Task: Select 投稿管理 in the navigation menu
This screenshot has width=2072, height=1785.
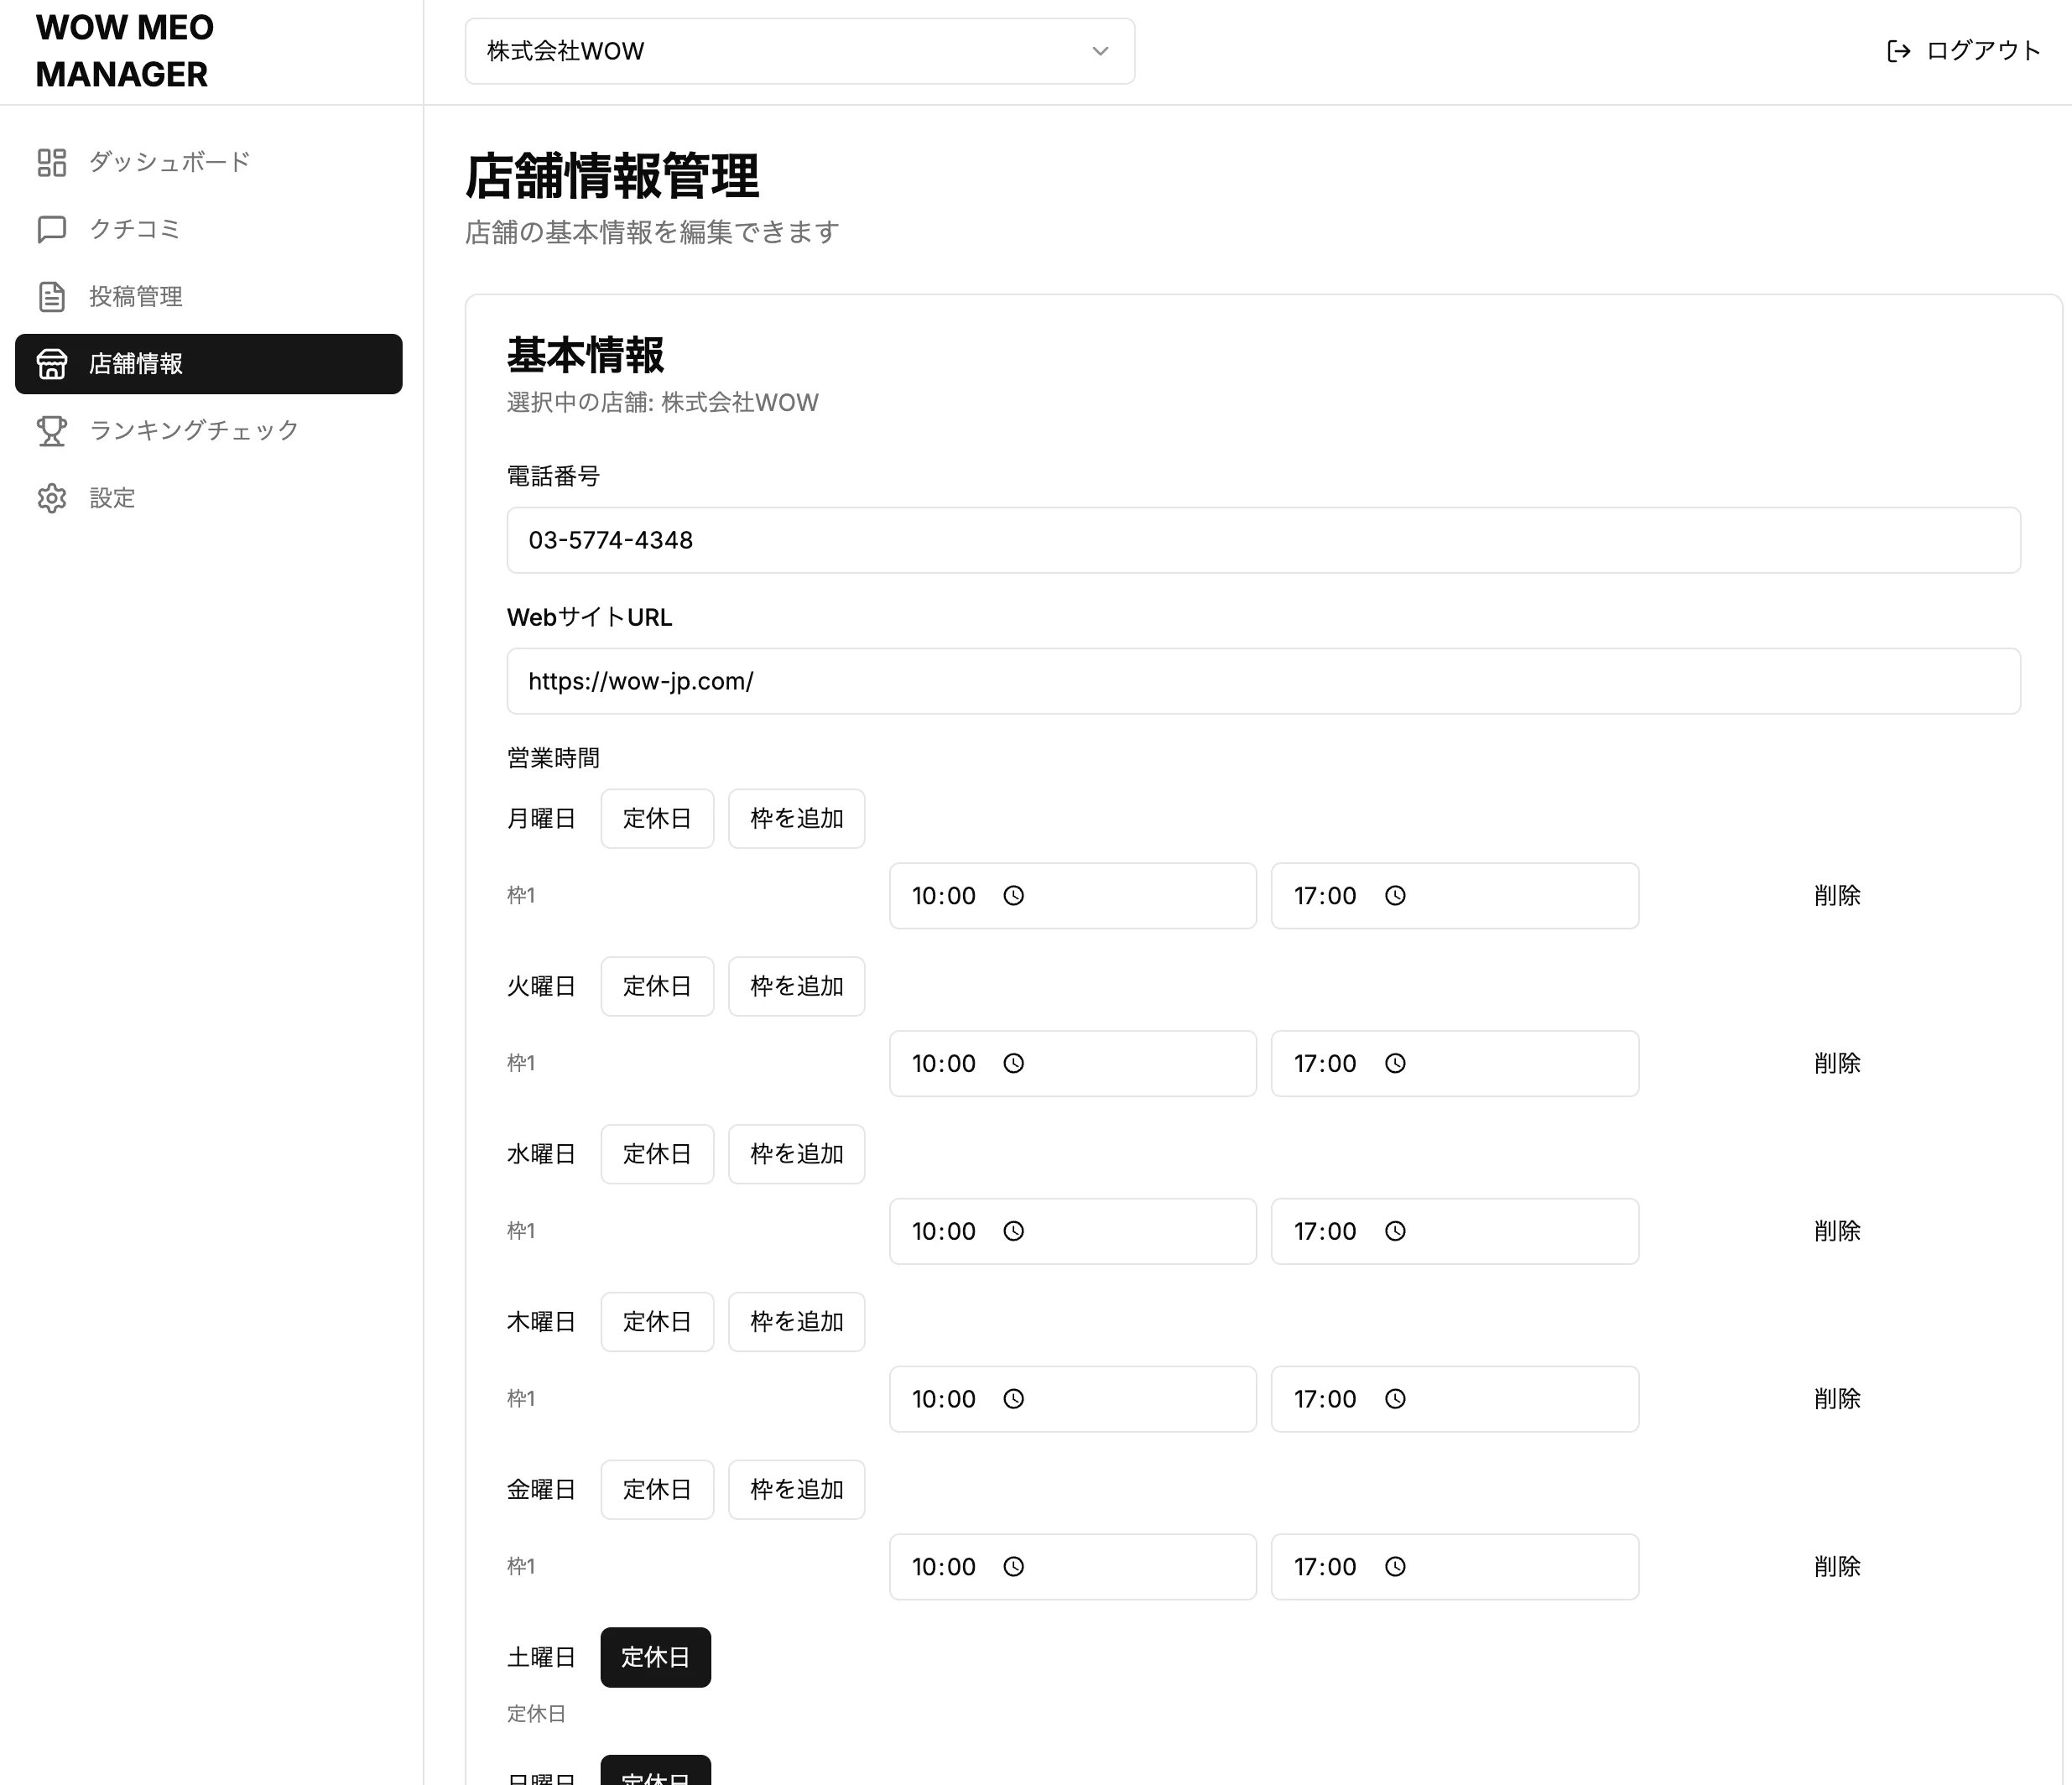Action: pos(134,296)
